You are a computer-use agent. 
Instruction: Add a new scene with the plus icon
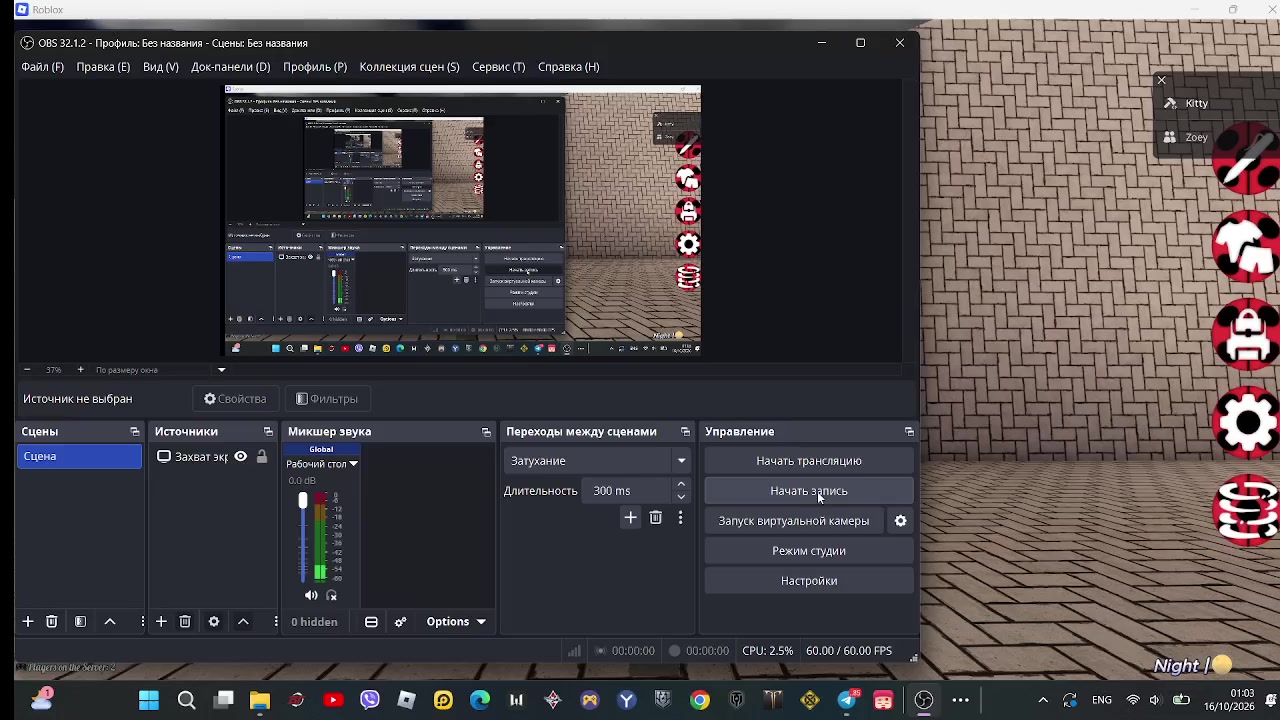(x=28, y=622)
